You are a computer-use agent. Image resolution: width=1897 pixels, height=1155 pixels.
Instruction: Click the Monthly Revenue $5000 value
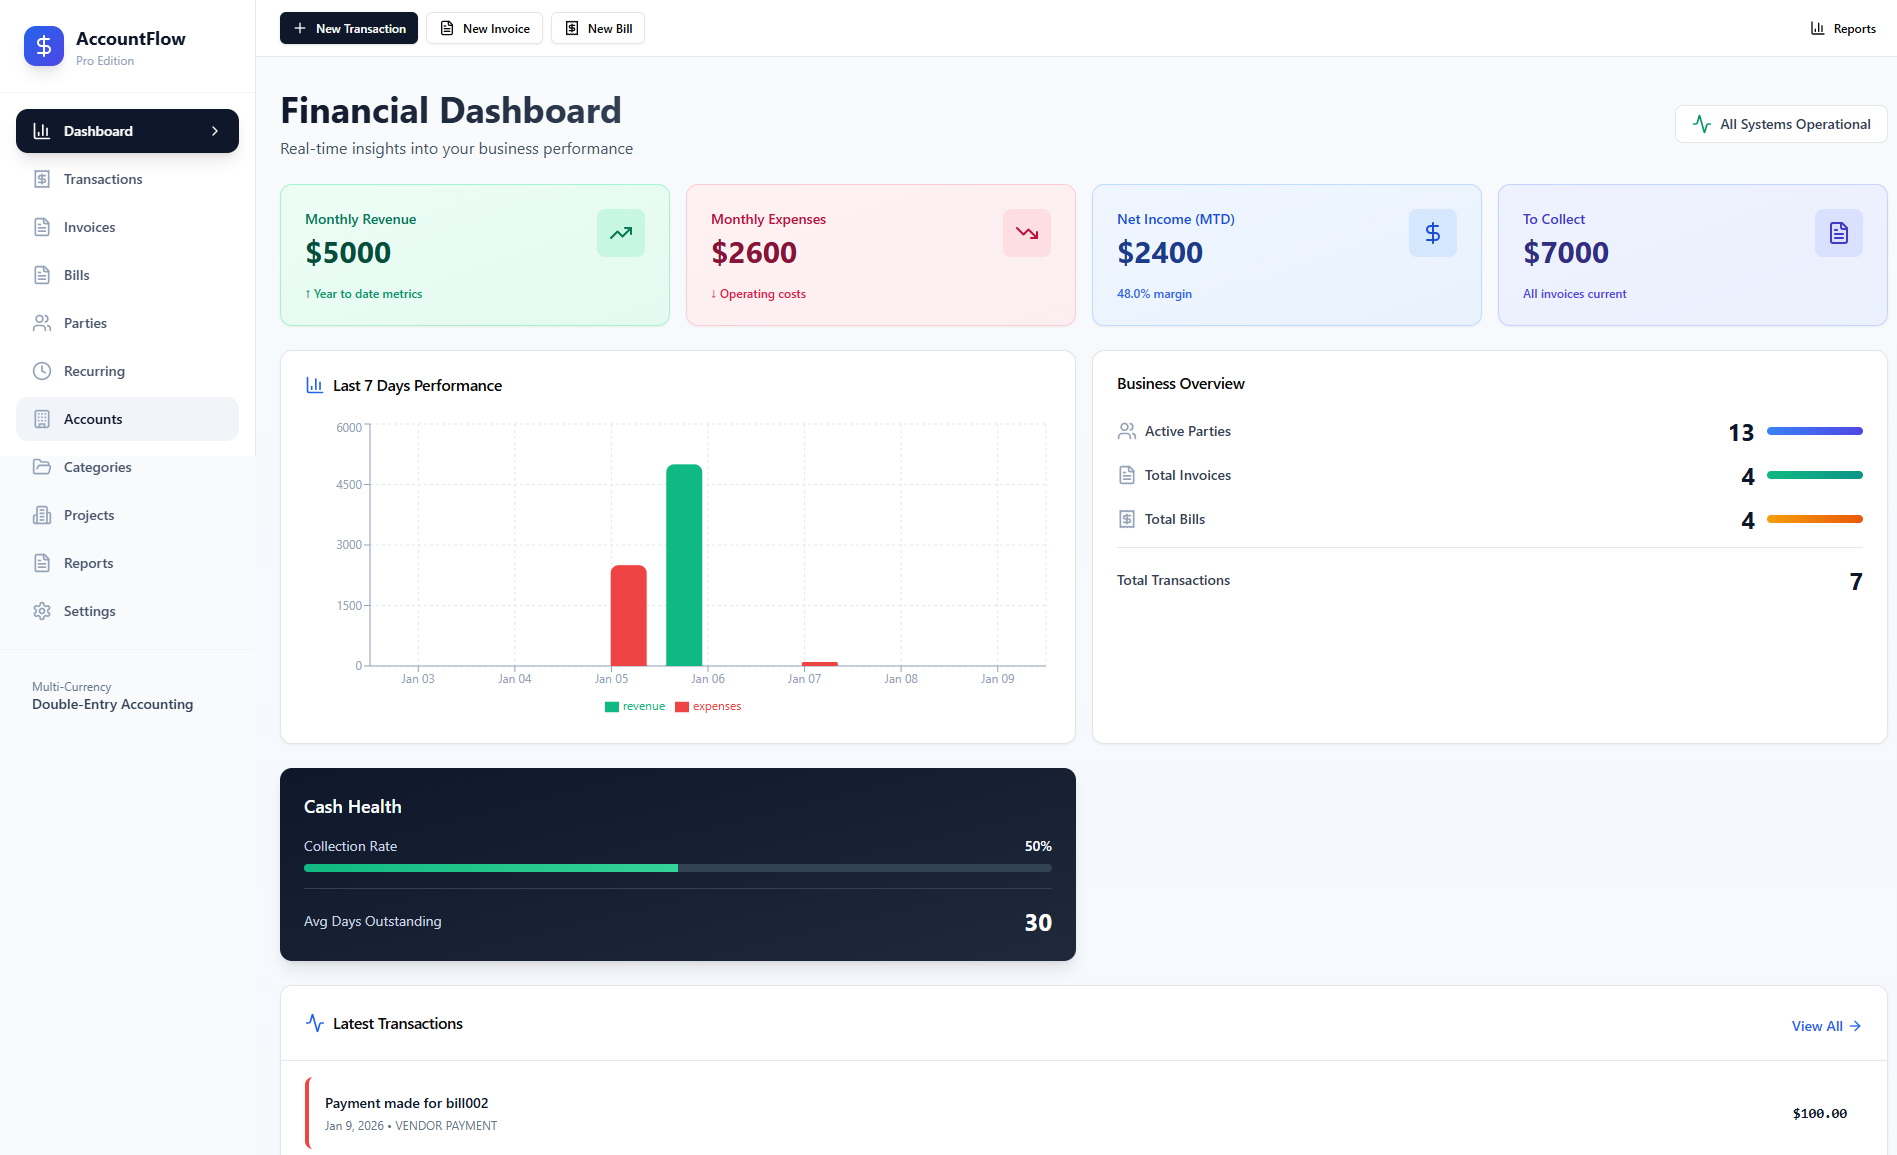(x=348, y=253)
